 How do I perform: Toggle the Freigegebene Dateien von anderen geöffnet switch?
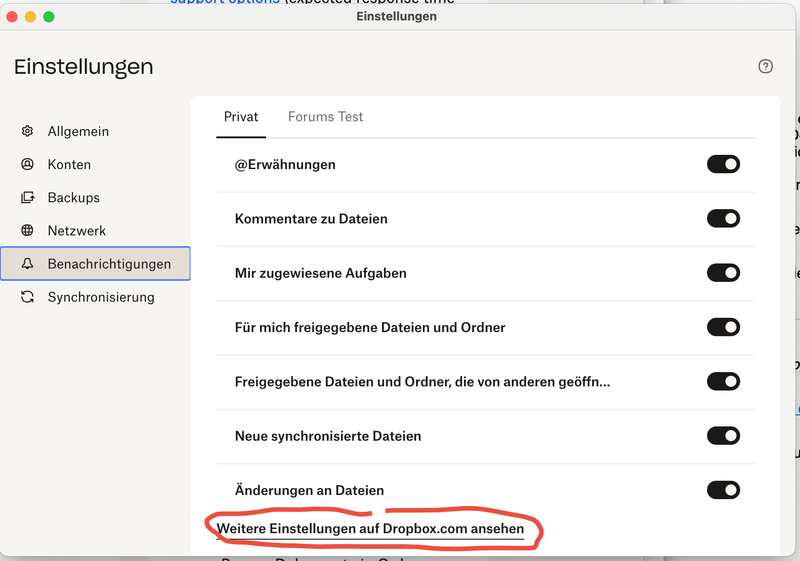723,381
